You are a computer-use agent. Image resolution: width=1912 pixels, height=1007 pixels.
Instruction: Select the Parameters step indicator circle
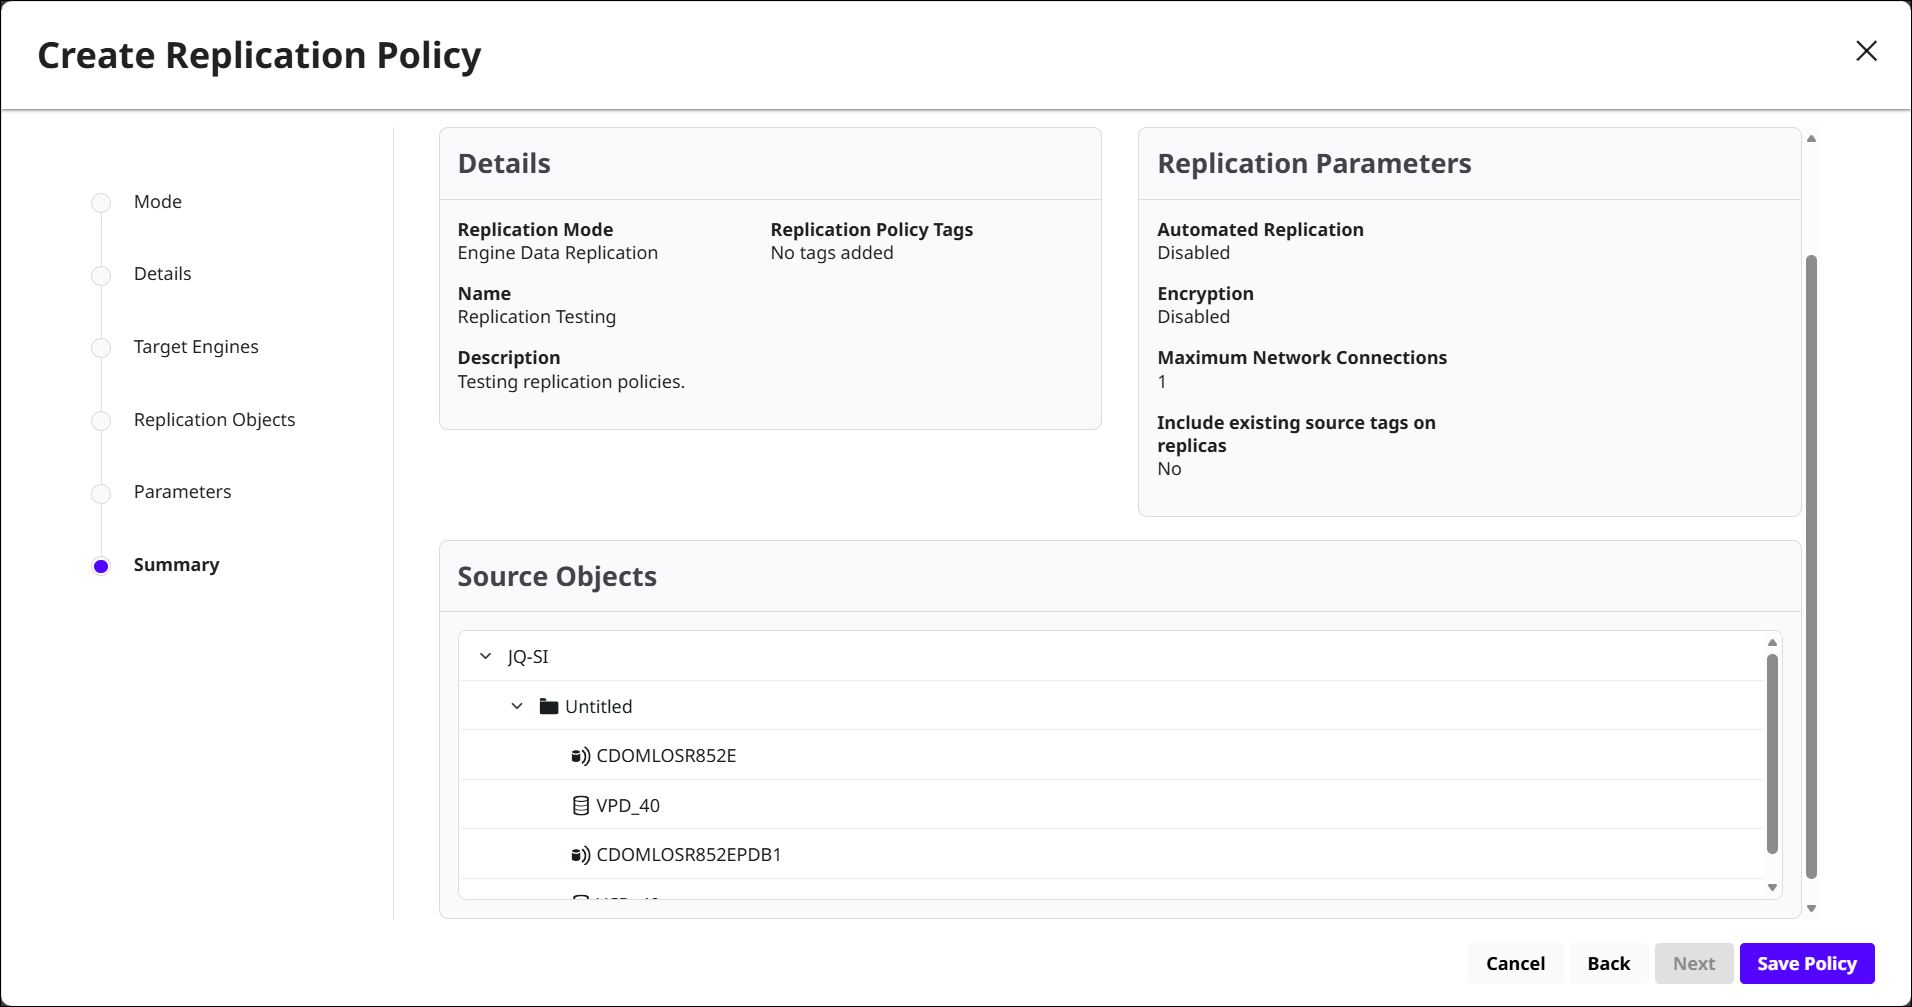101,493
